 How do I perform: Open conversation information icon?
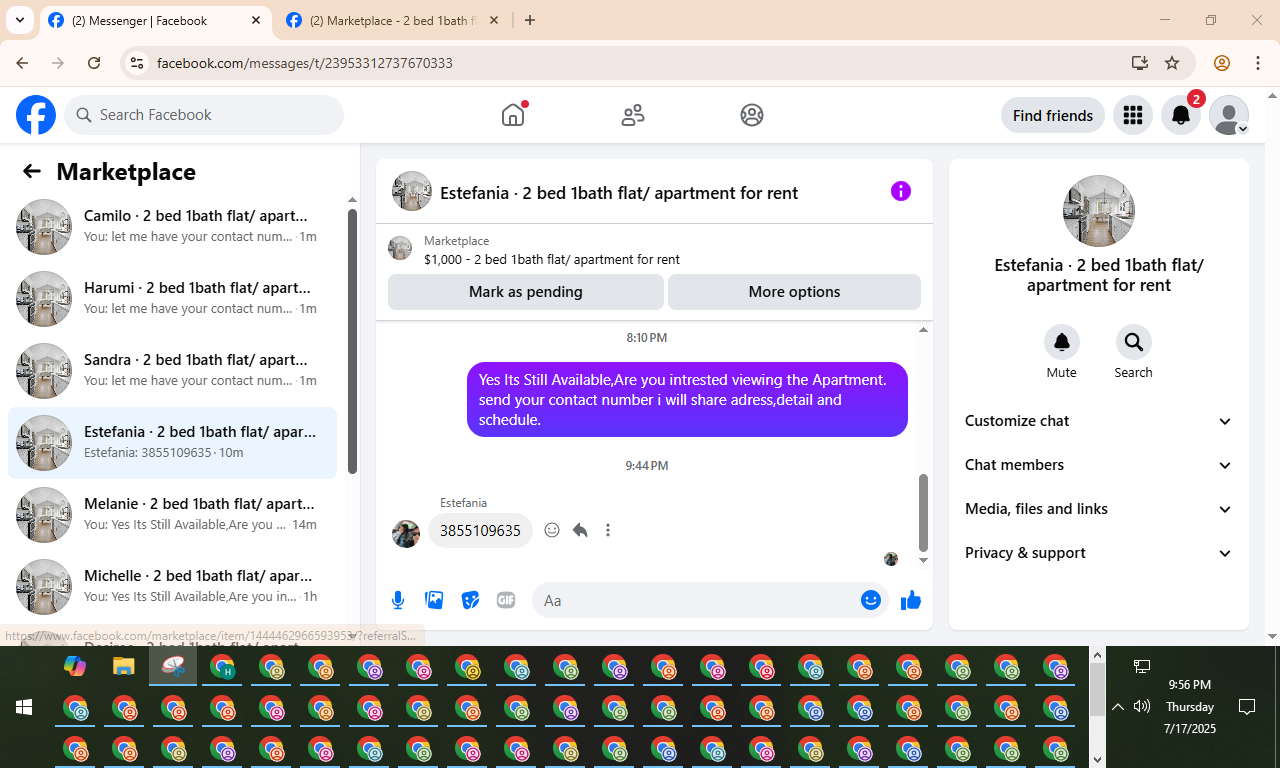[901, 191]
